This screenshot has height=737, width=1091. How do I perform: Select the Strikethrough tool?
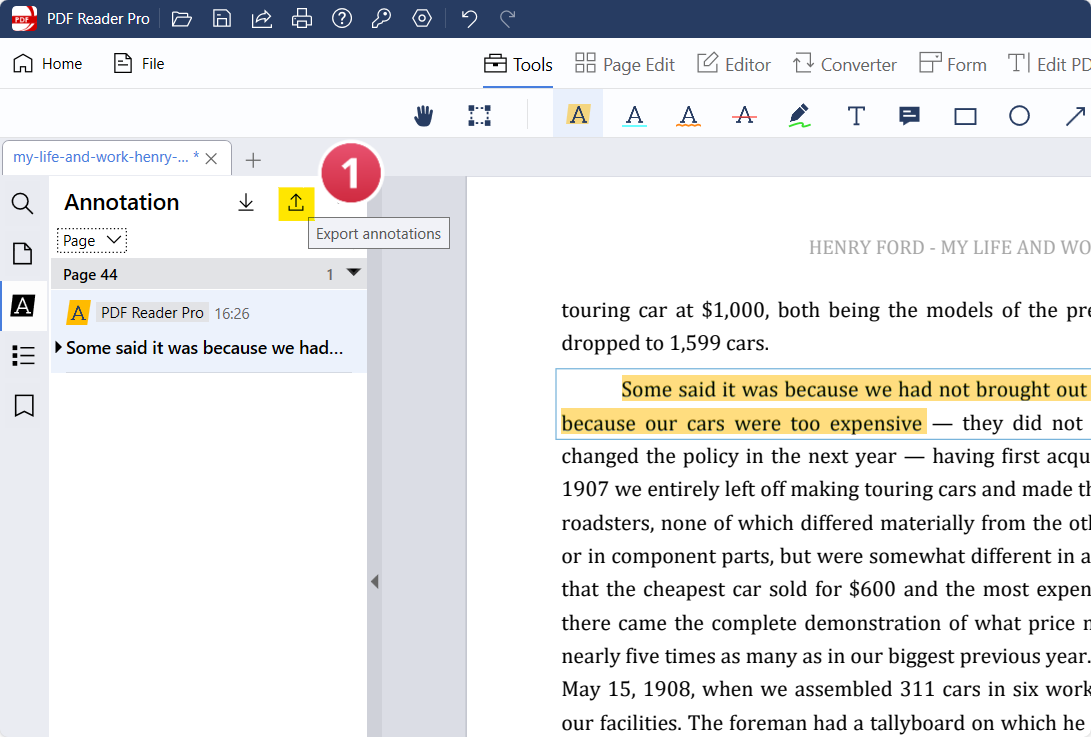tap(744, 116)
